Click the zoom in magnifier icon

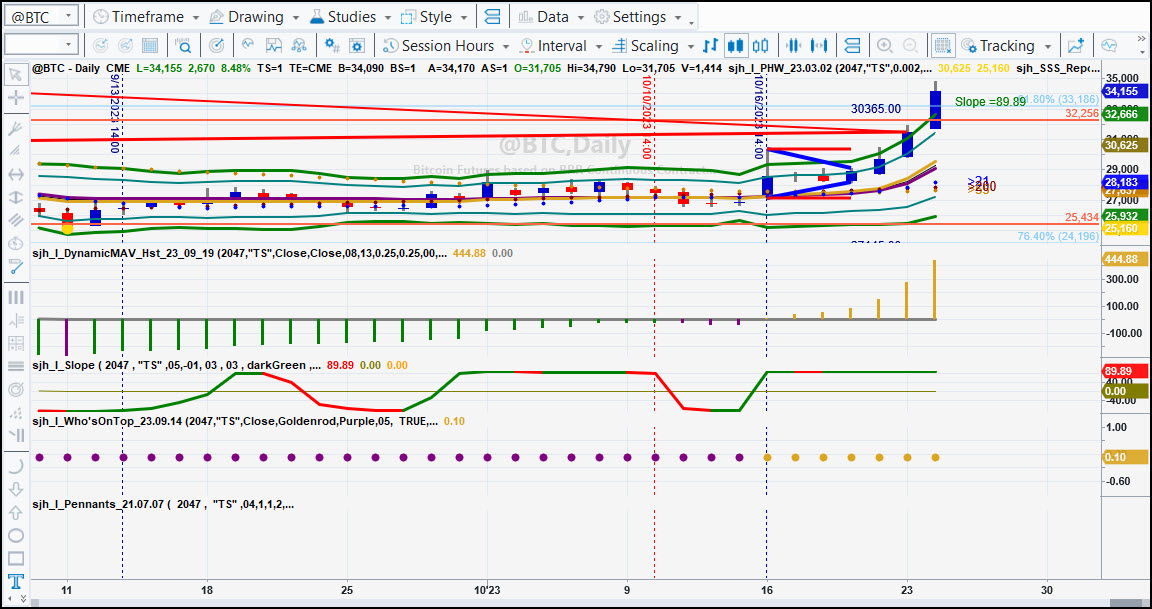point(885,46)
